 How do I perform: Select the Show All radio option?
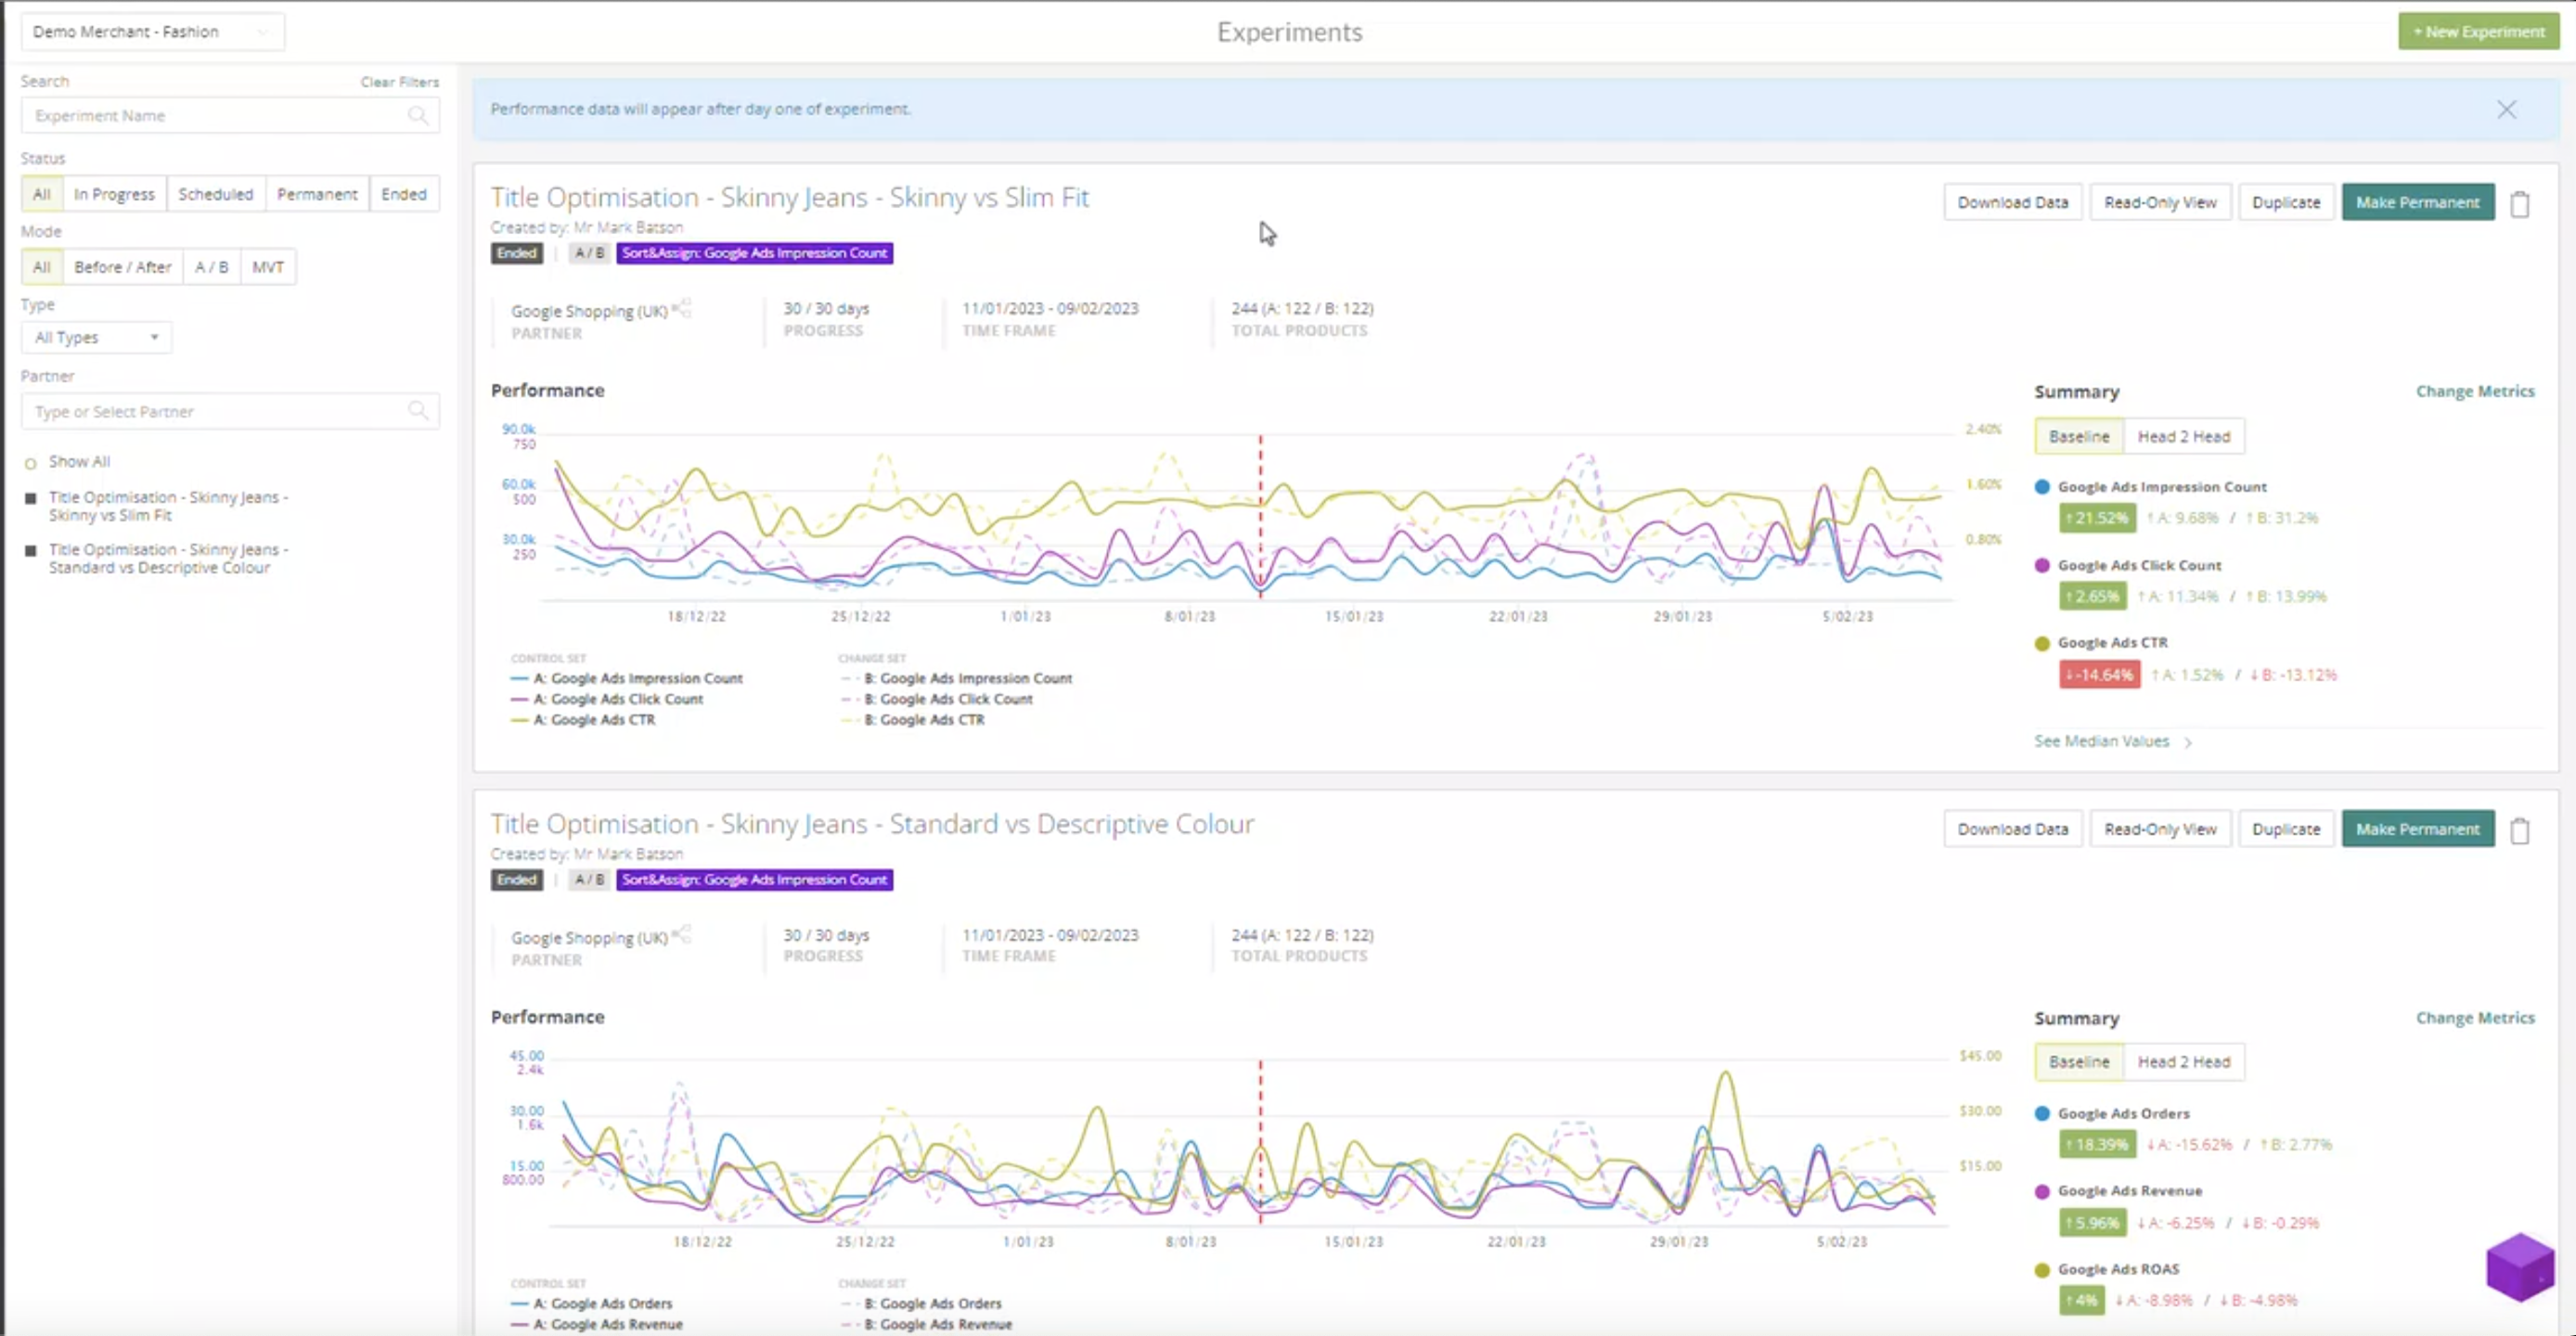pyautogui.click(x=31, y=463)
